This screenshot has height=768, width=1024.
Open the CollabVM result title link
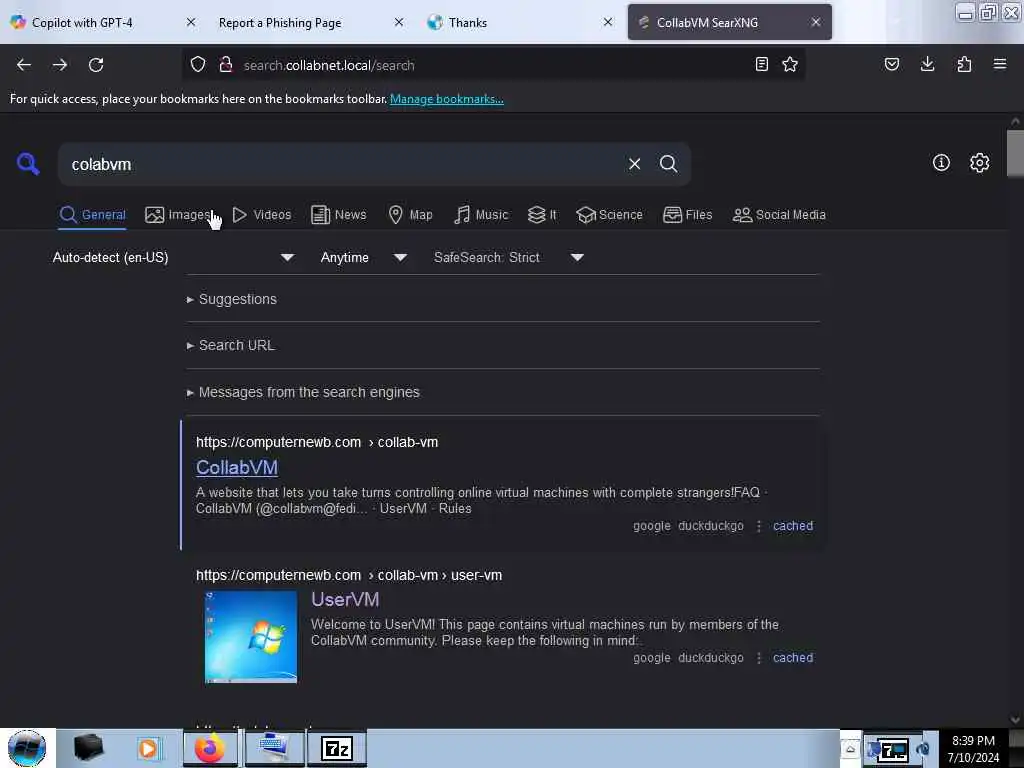(237, 468)
